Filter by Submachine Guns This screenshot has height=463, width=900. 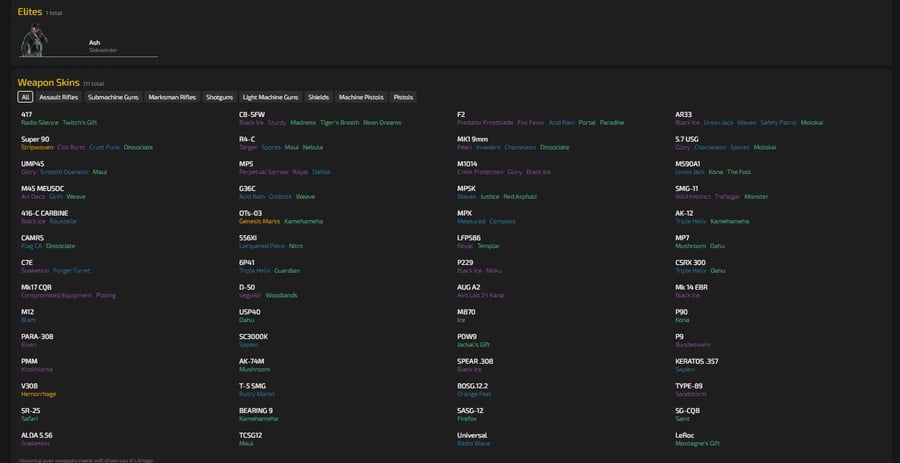coord(114,97)
